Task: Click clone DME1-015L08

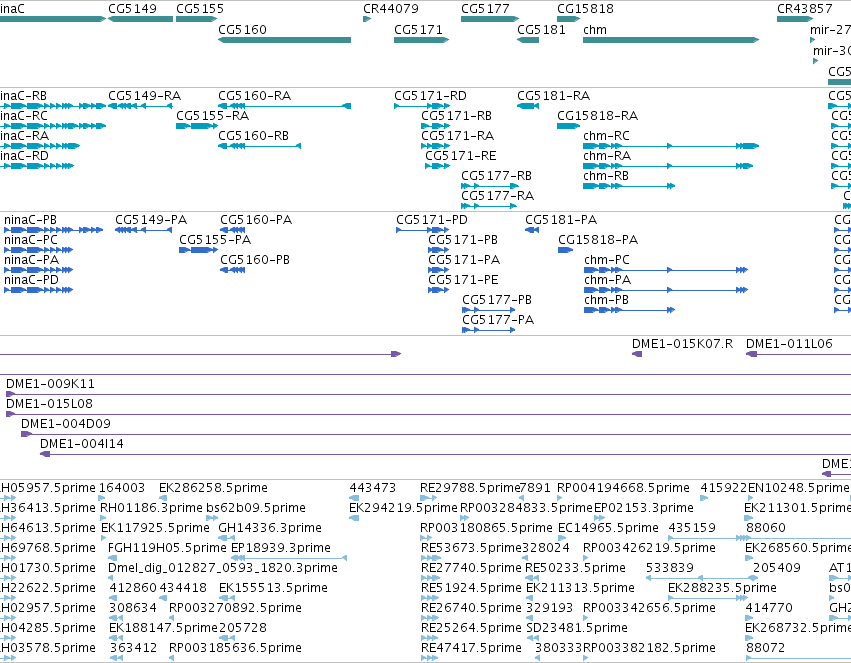Action: click(428, 415)
